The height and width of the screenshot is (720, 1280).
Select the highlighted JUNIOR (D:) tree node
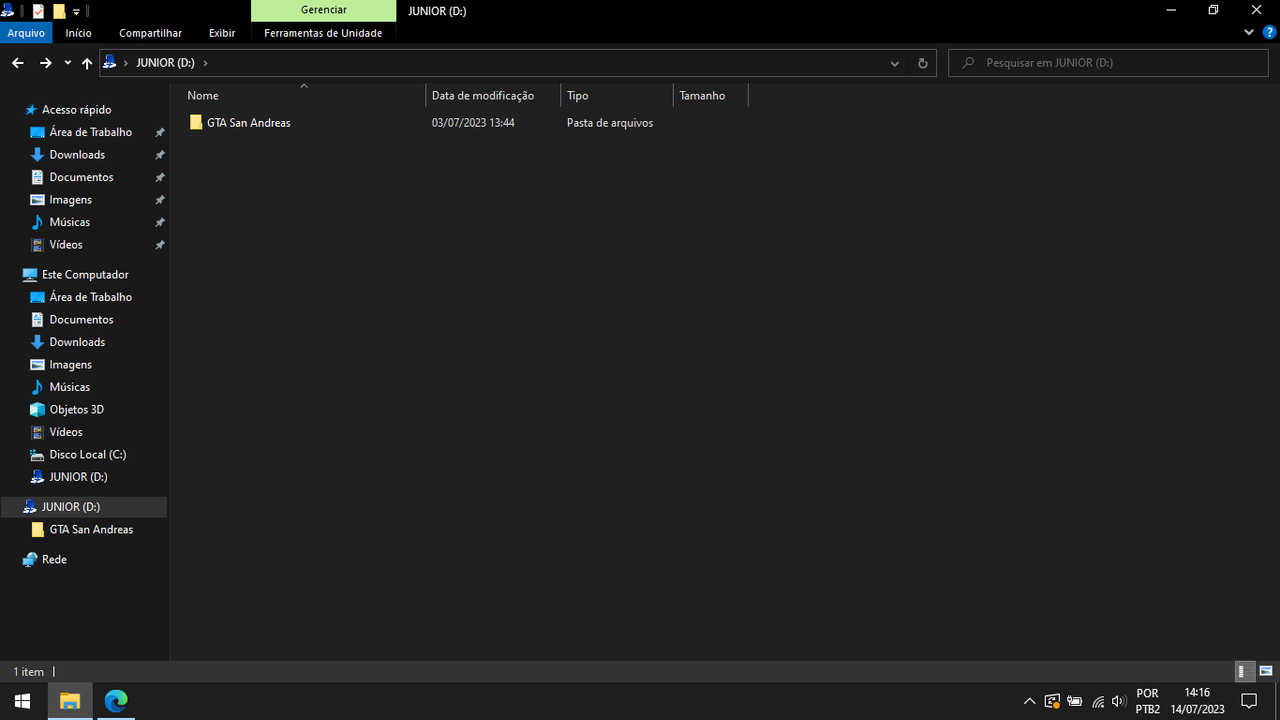84,507
